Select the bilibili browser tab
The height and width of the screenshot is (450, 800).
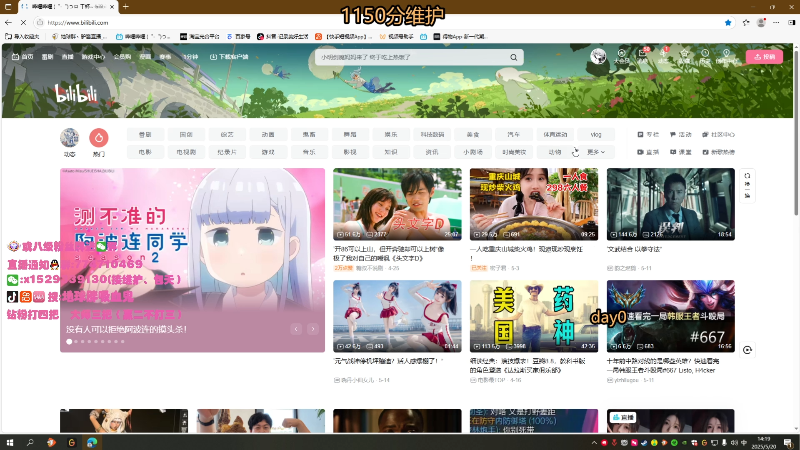pos(67,7)
